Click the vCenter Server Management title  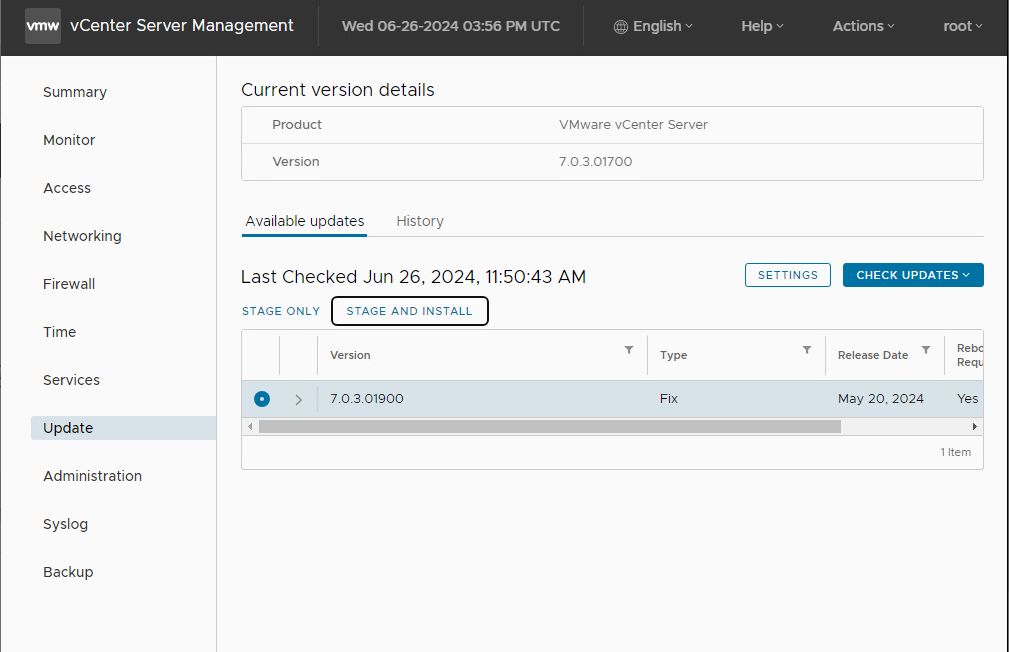pos(181,26)
